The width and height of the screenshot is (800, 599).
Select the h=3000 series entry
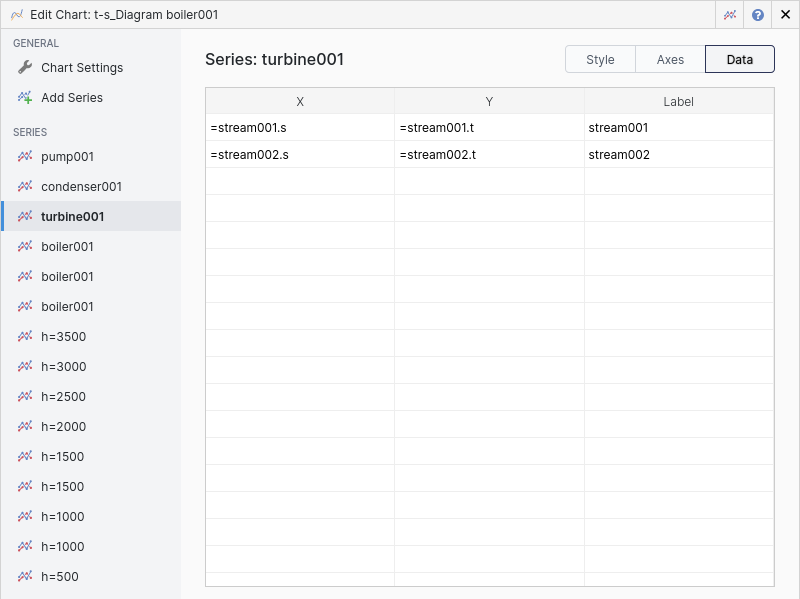pyautogui.click(x=63, y=367)
